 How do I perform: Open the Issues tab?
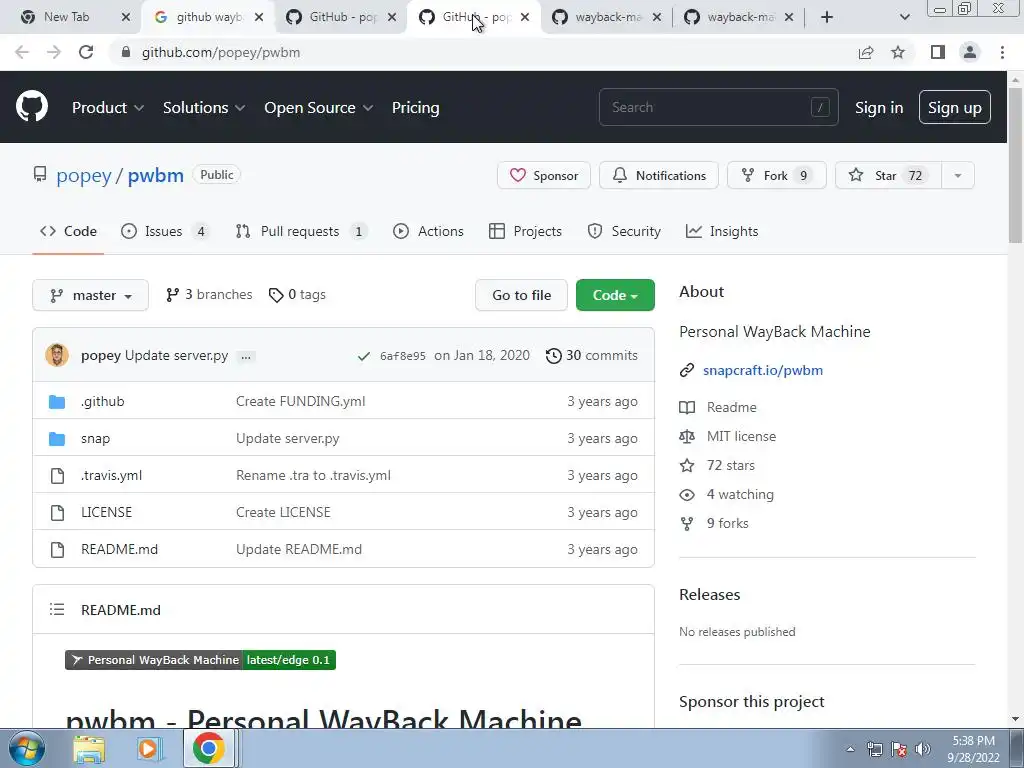[165, 231]
